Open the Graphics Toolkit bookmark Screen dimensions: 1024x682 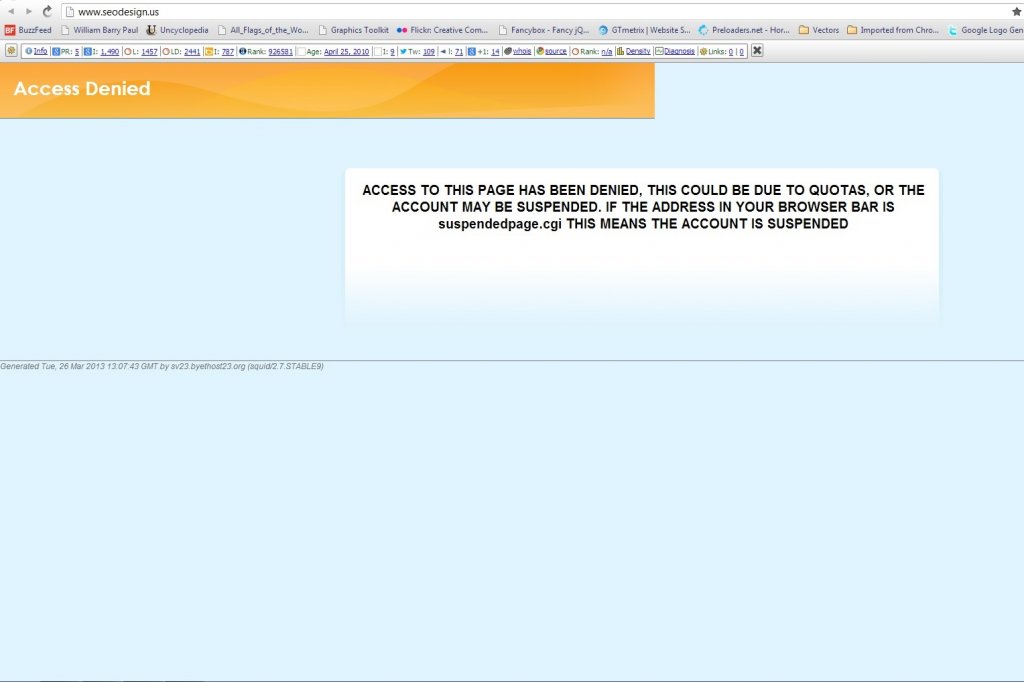[353, 30]
